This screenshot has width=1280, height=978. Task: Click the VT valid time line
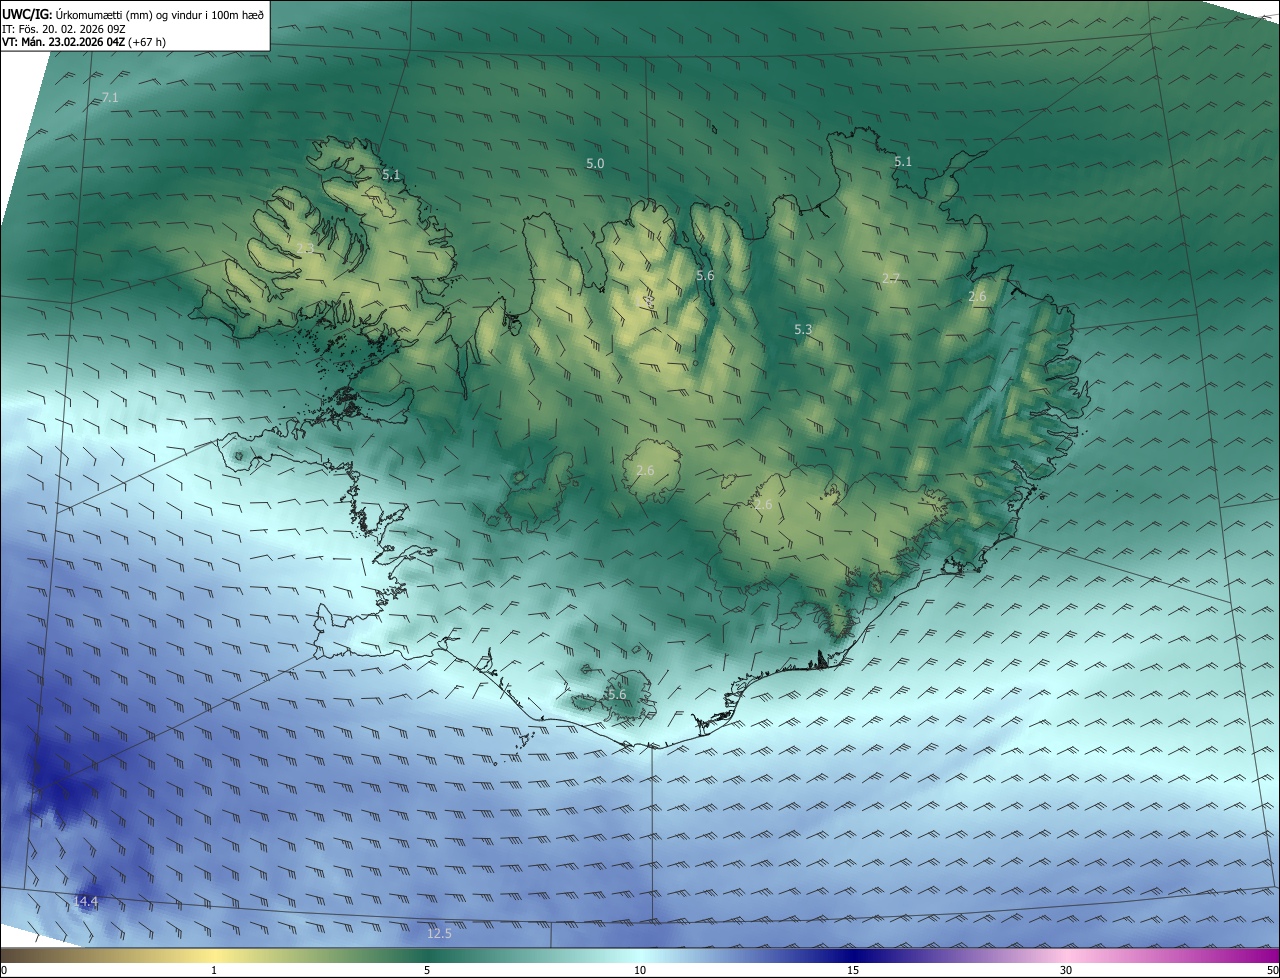pos(84,42)
